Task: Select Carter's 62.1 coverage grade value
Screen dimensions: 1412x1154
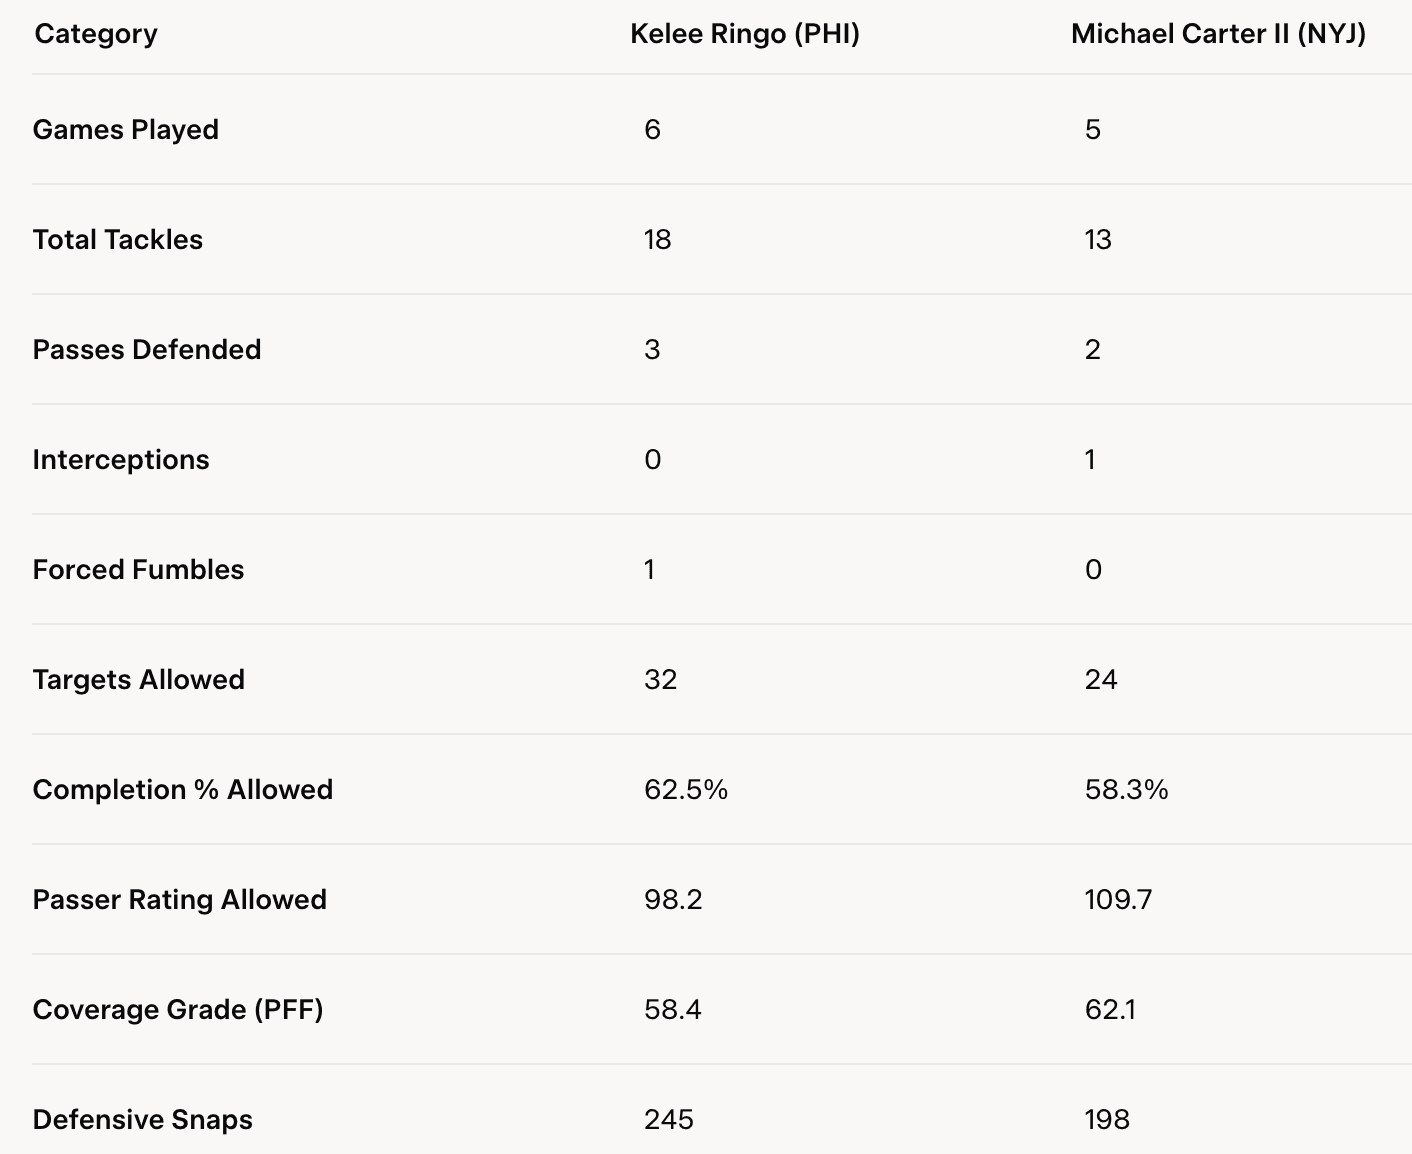Action: (1109, 1010)
